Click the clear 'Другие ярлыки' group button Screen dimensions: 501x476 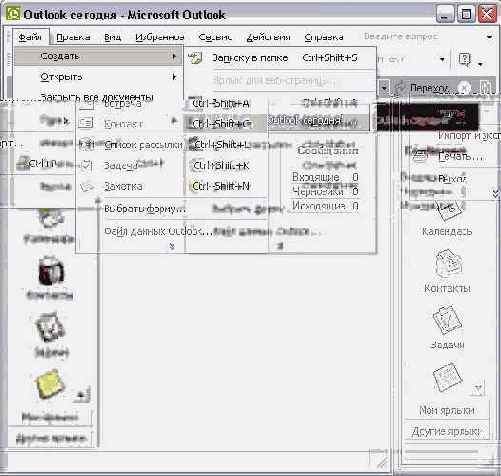[447, 431]
